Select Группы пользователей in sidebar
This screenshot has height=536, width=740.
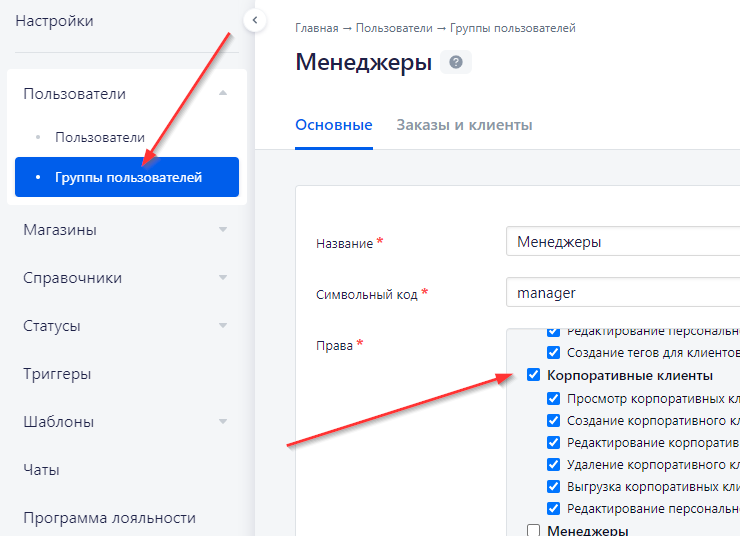(128, 177)
